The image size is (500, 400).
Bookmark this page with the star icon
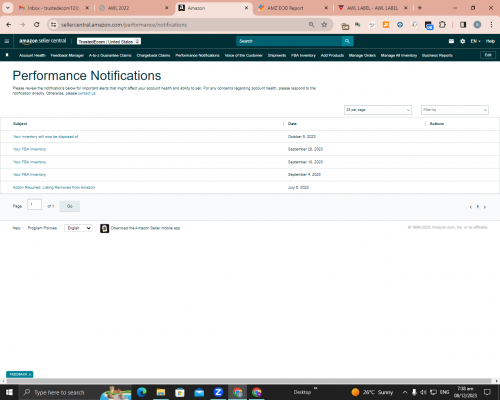coord(324,25)
